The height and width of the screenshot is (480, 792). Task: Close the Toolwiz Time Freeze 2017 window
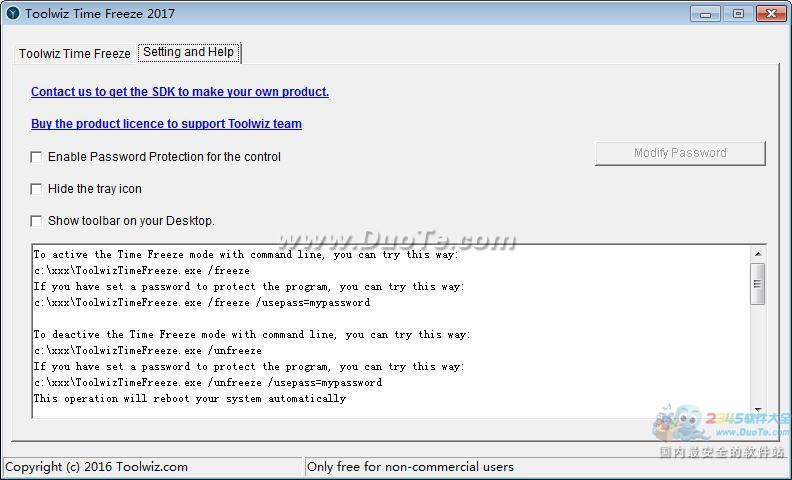771,14
